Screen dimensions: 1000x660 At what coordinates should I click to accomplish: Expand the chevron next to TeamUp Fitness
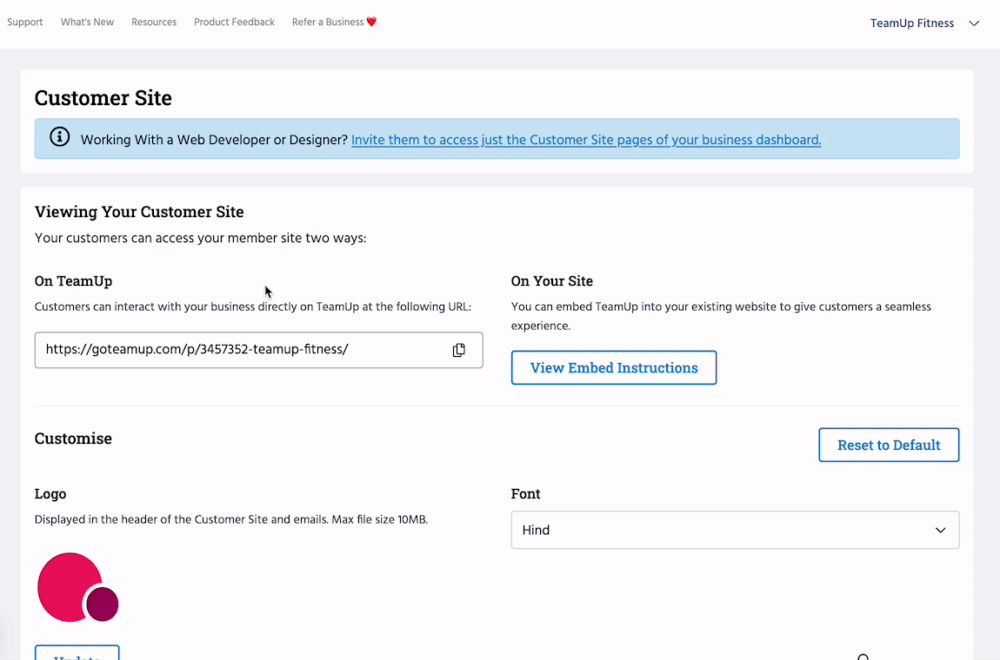tap(974, 23)
